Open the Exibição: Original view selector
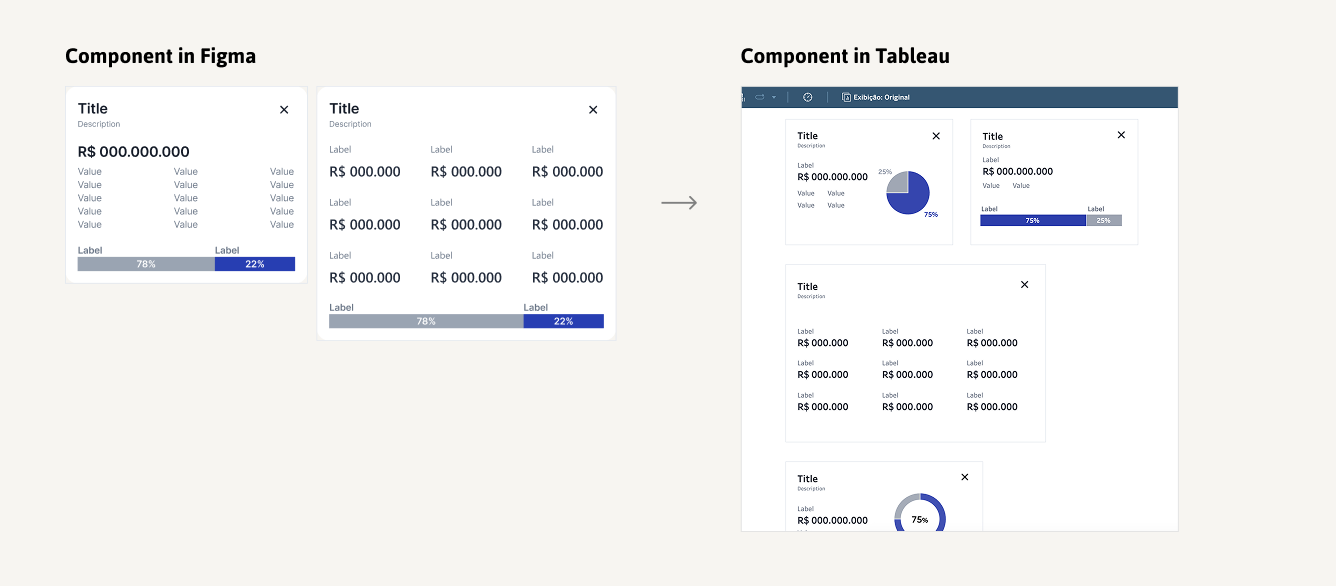1336x586 pixels. [876, 97]
